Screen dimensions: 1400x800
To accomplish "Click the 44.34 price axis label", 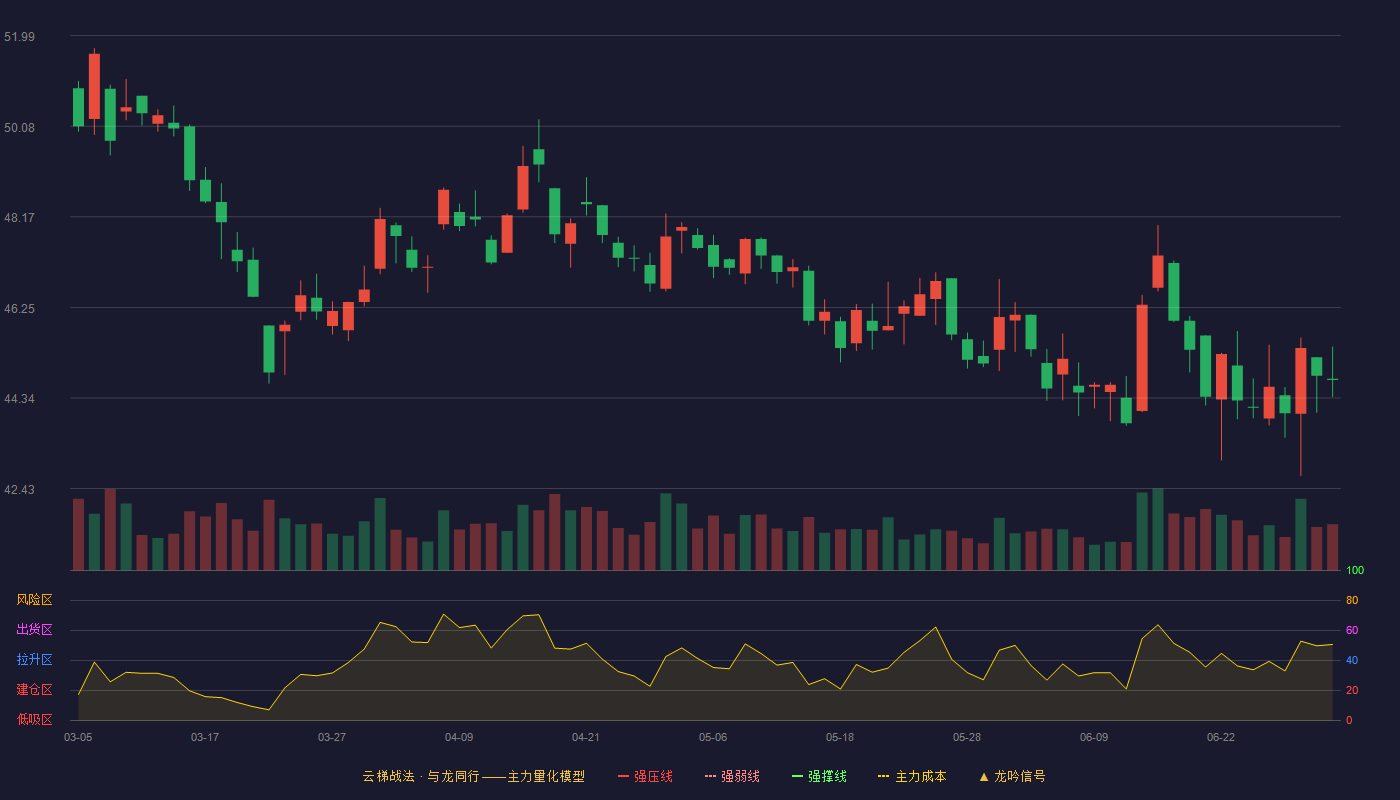I will pos(19,399).
